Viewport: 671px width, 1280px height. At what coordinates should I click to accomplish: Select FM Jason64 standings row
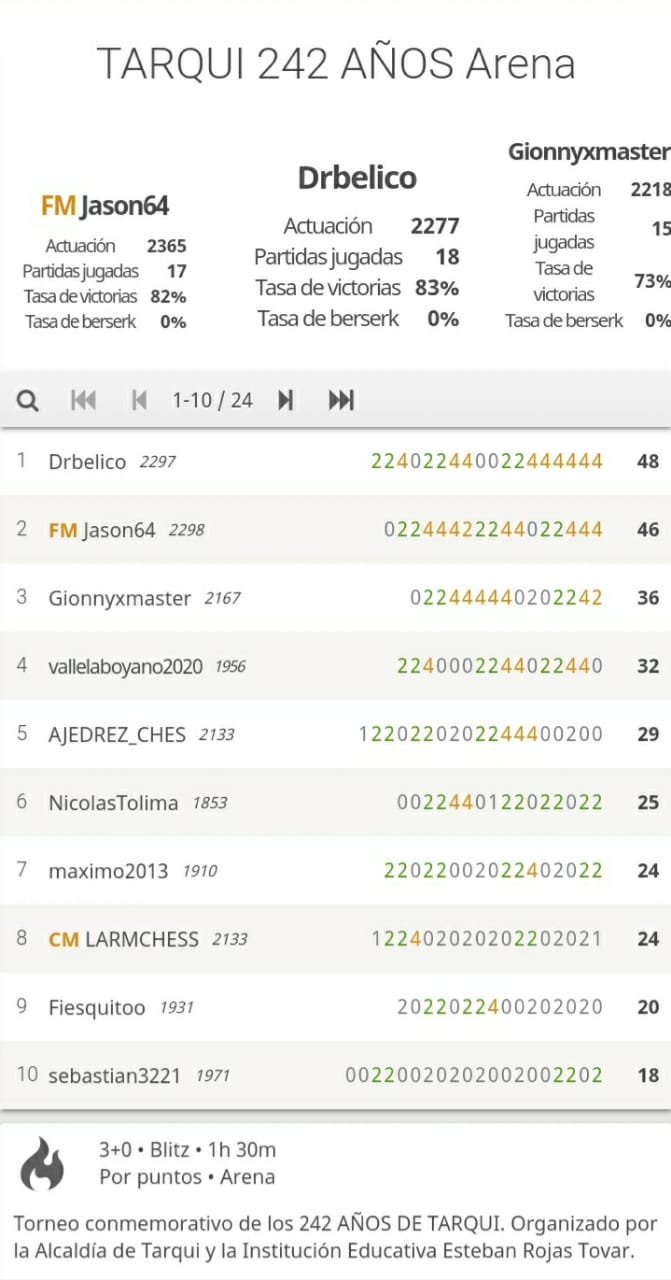pyautogui.click(x=335, y=529)
